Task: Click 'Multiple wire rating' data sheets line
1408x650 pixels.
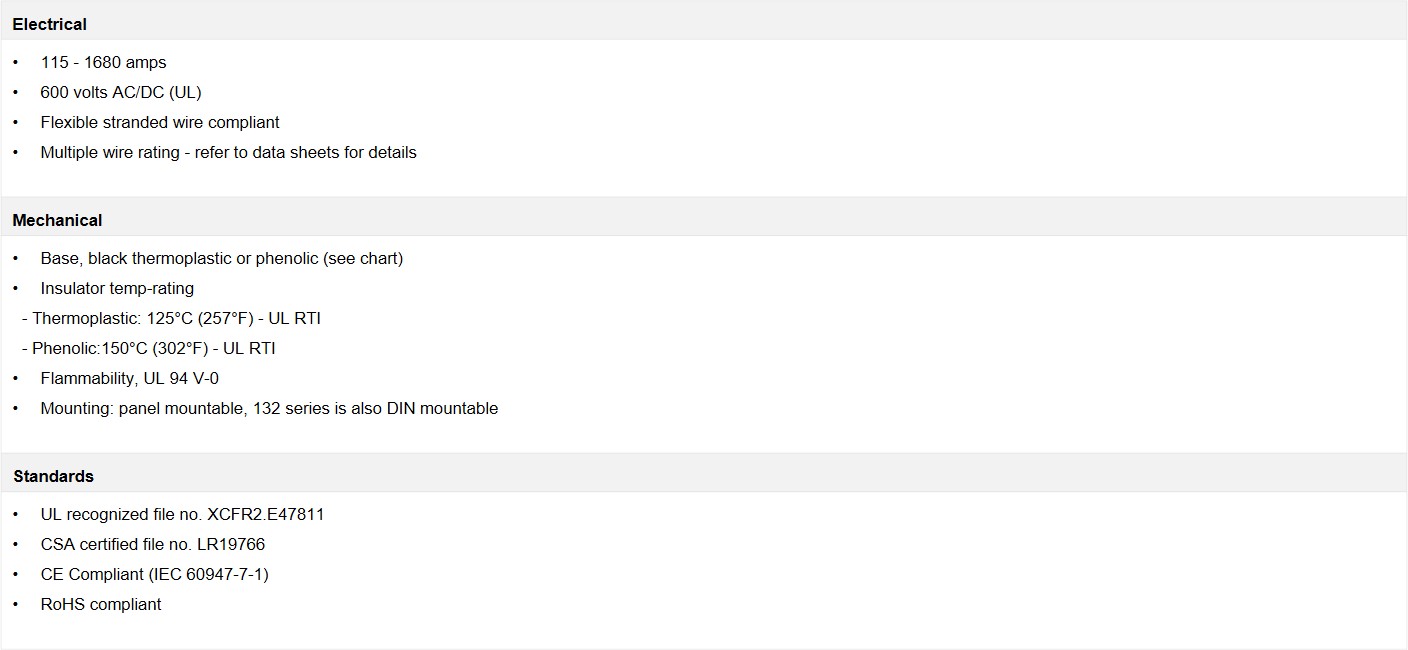Action: [228, 152]
